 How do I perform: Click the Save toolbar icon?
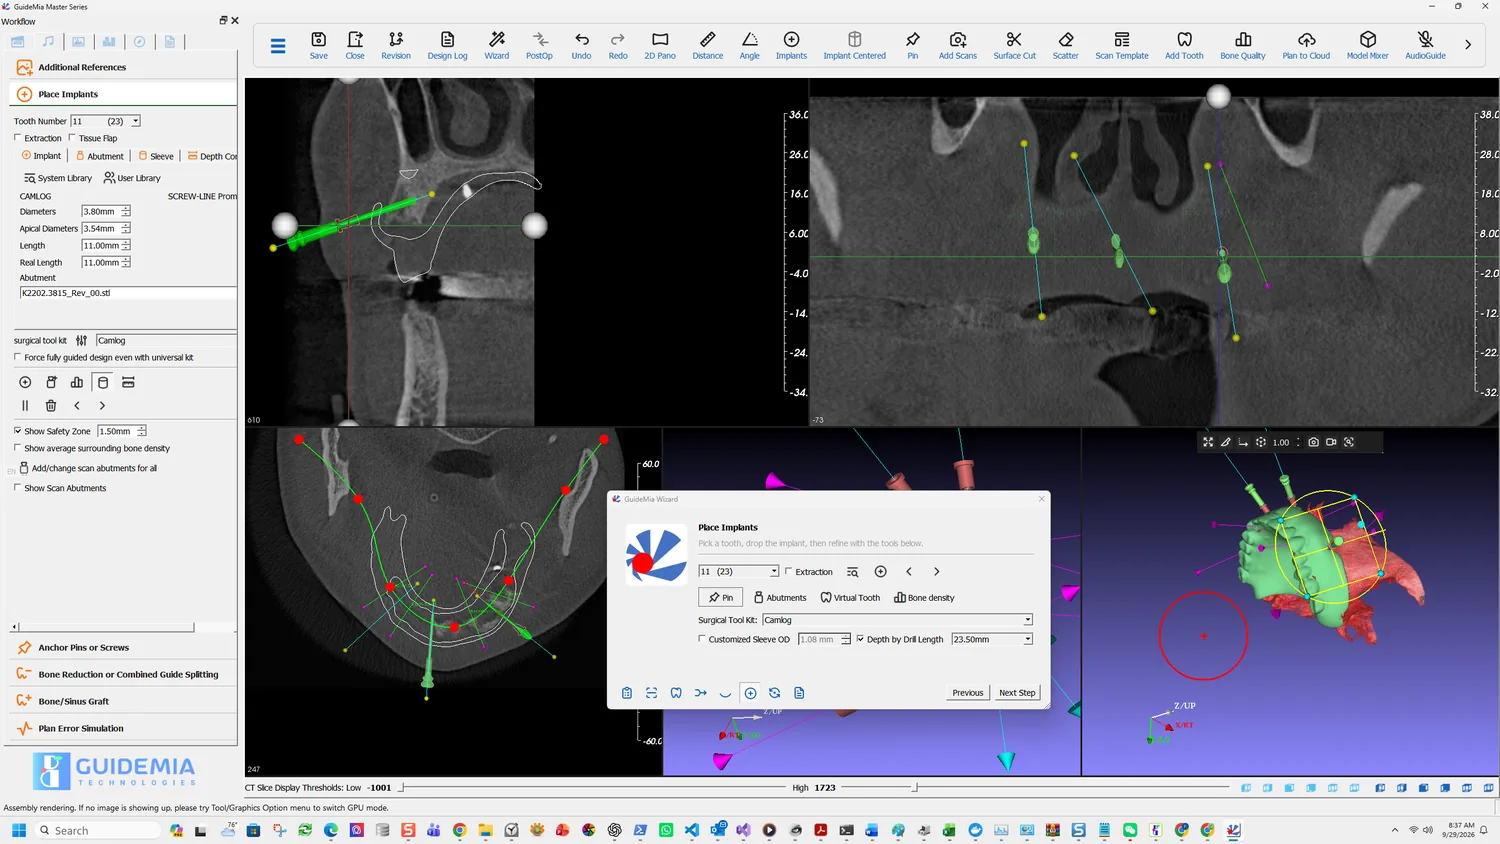(x=318, y=45)
